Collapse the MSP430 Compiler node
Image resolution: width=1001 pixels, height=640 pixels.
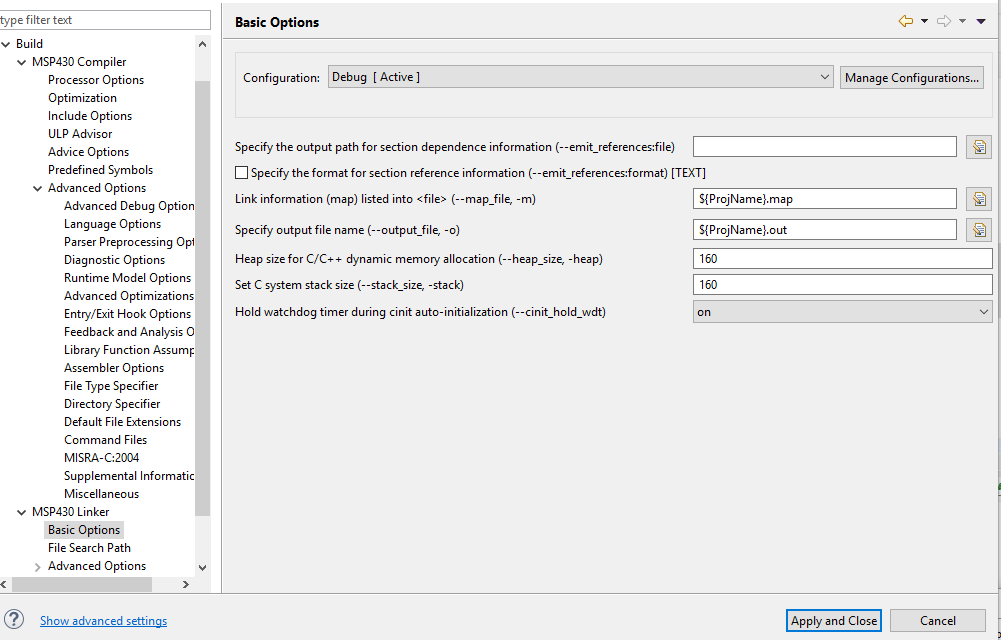pos(22,62)
